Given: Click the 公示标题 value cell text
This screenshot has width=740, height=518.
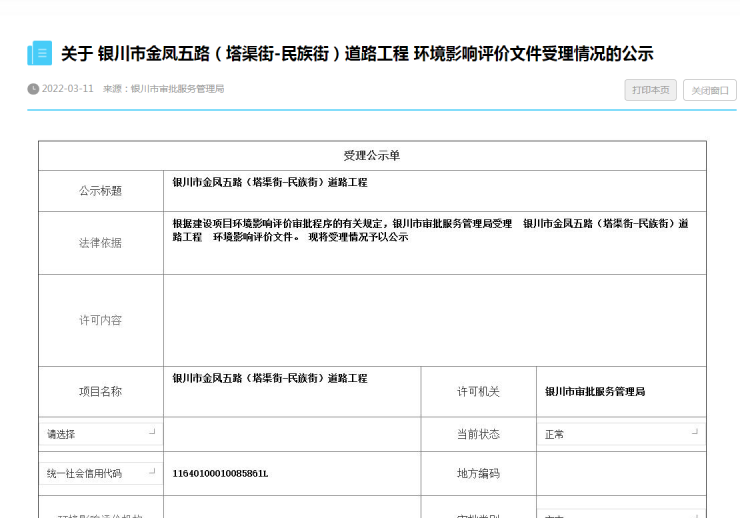Looking at the screenshot, I should [x=270, y=183].
